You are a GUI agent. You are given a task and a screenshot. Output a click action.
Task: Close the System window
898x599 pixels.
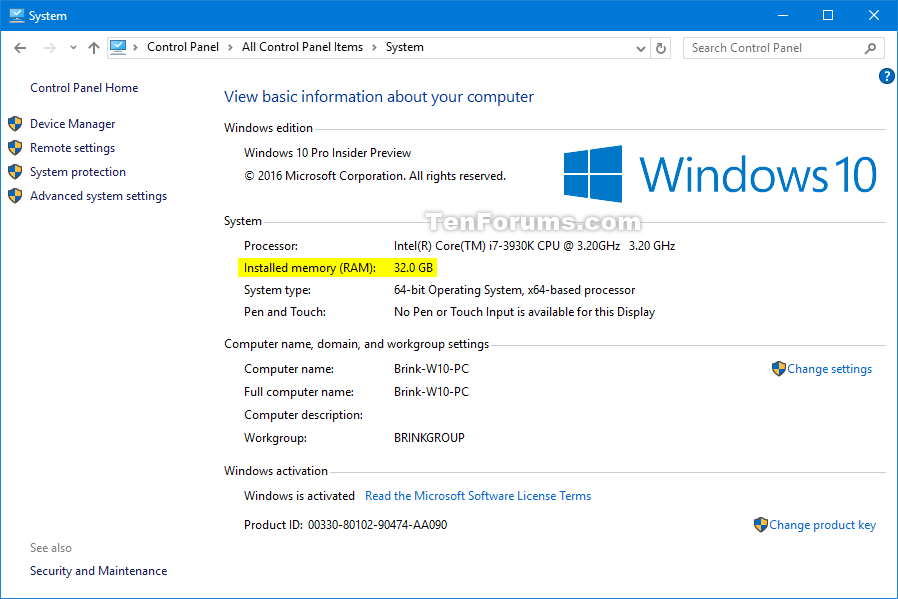coord(874,15)
